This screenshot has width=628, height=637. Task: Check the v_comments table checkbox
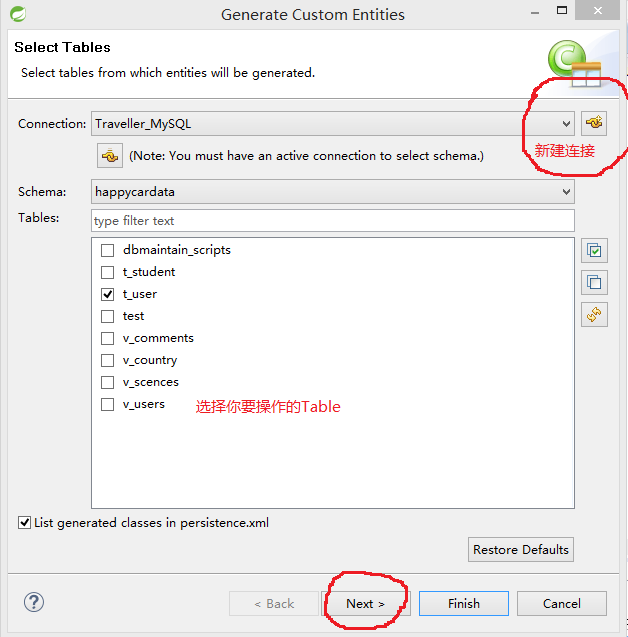click(107, 338)
